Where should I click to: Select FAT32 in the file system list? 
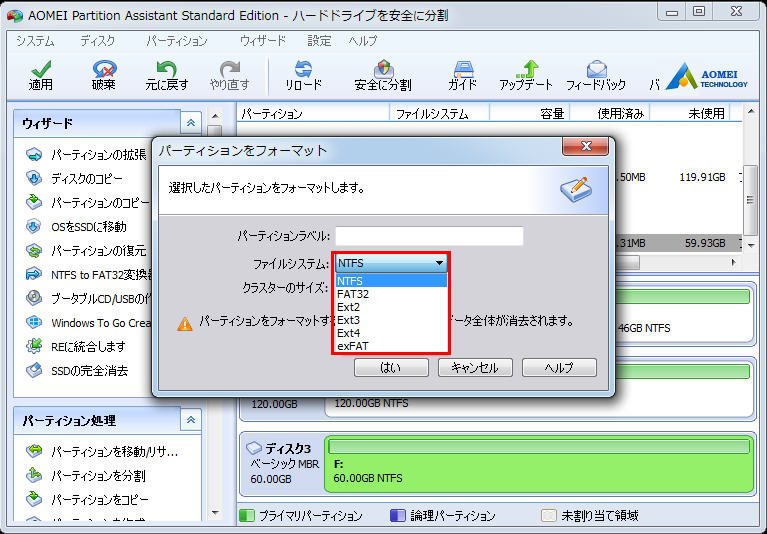391,294
